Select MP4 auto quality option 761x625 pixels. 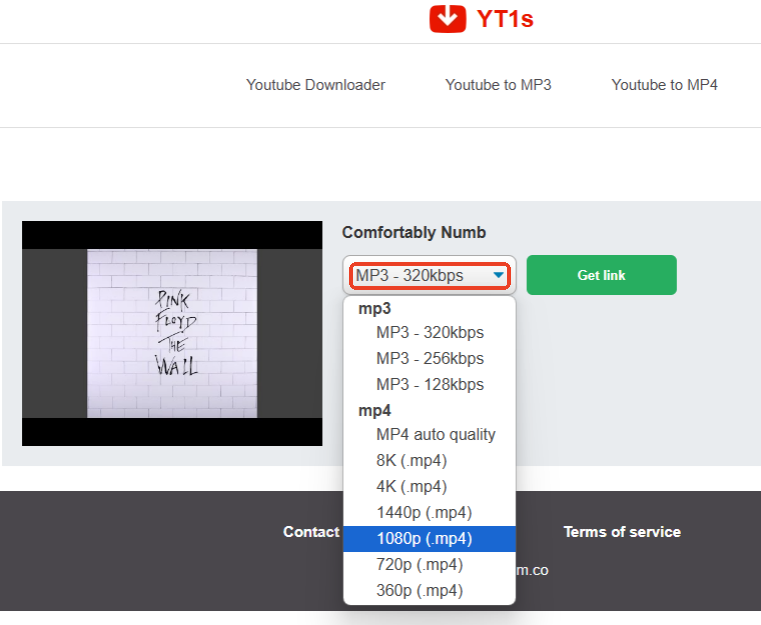pyautogui.click(x=436, y=435)
